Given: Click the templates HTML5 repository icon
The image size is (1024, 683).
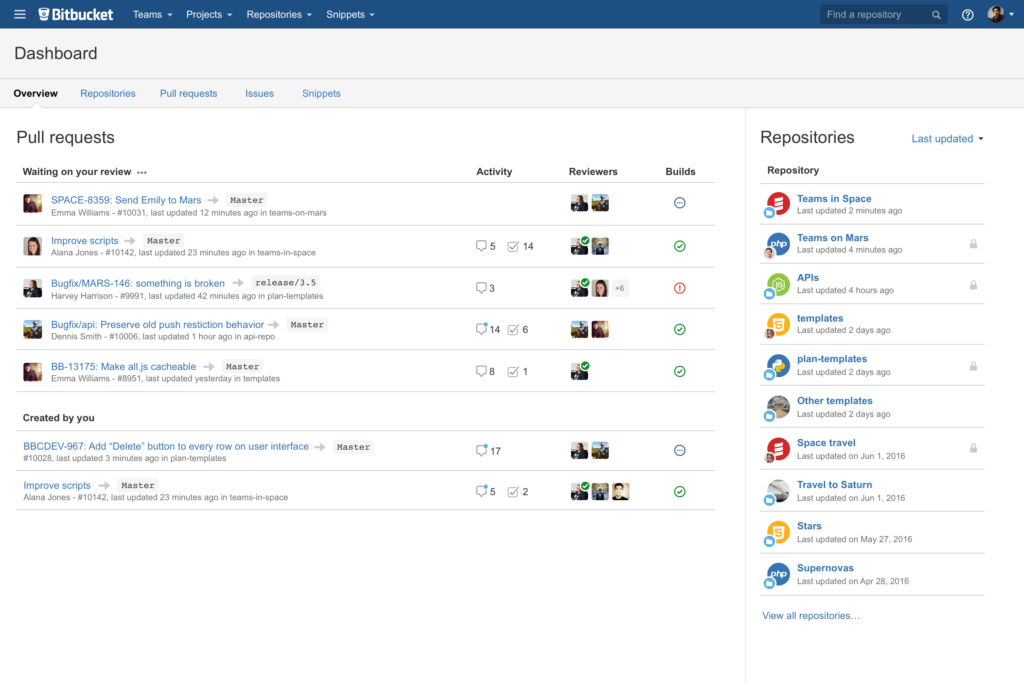Looking at the screenshot, I should (x=778, y=324).
